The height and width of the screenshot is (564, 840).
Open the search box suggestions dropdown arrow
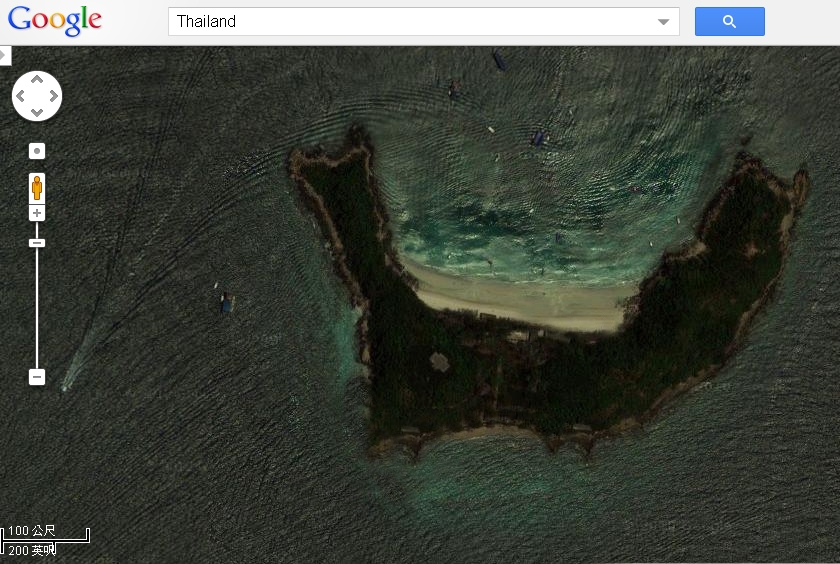point(663,22)
